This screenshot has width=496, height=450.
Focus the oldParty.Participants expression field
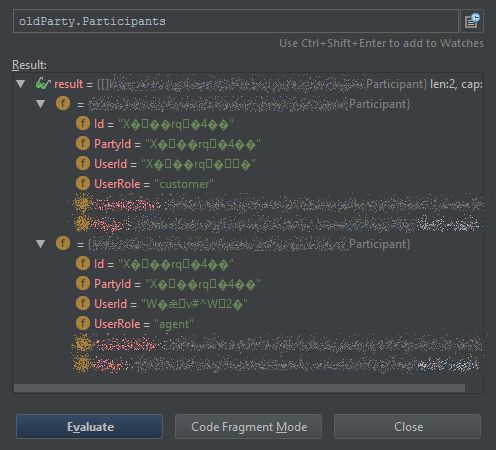(236, 21)
